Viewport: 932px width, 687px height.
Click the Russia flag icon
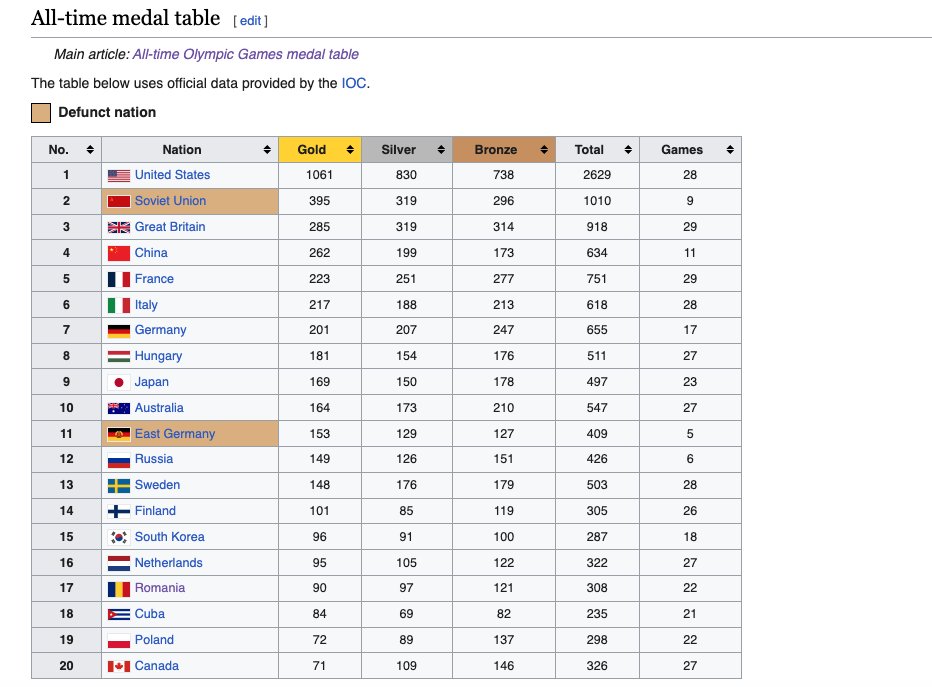[x=119, y=460]
